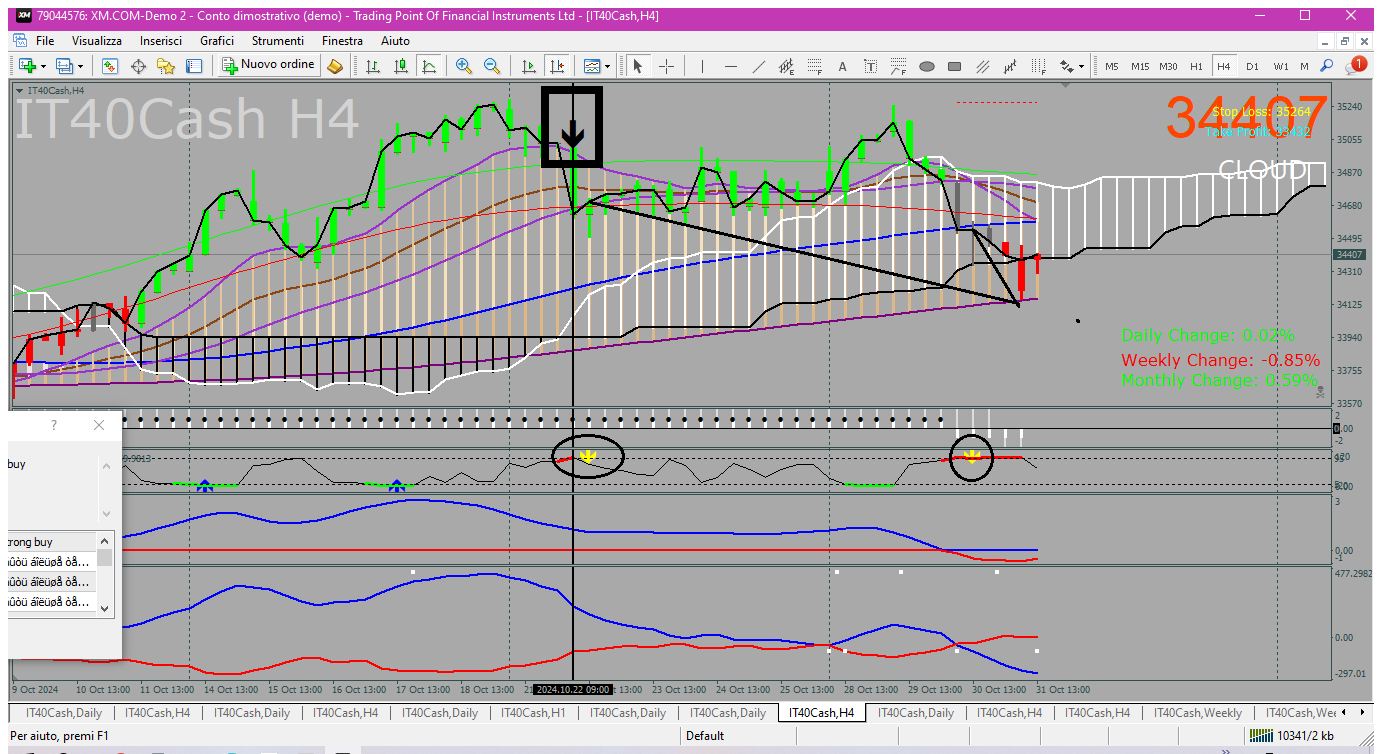Click the Nuovo ordine button
This screenshot has width=1382, height=754.
coord(269,65)
